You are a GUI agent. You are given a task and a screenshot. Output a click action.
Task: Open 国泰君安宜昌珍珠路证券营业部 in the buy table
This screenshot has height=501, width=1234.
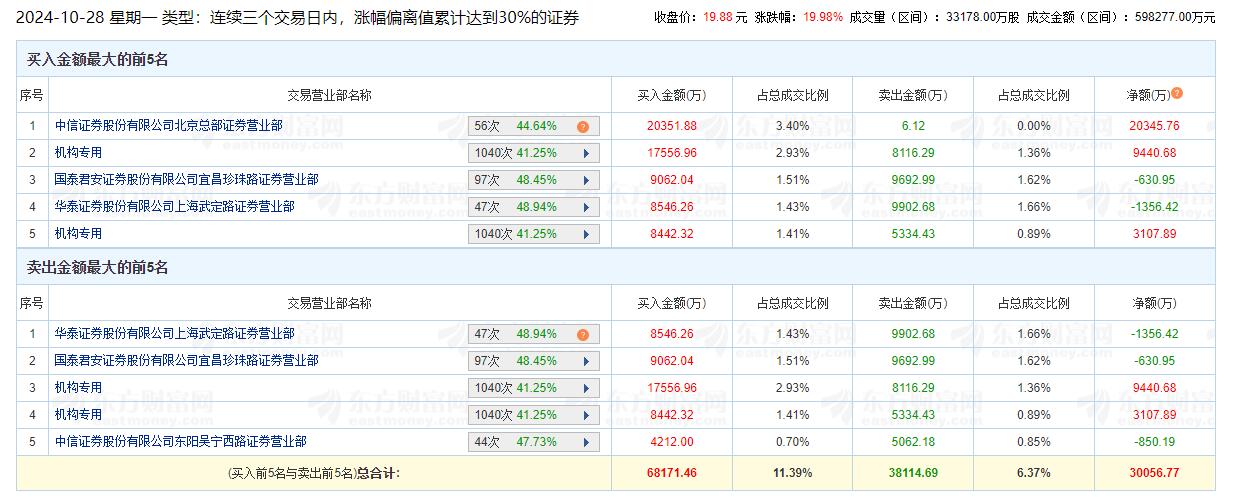point(186,180)
